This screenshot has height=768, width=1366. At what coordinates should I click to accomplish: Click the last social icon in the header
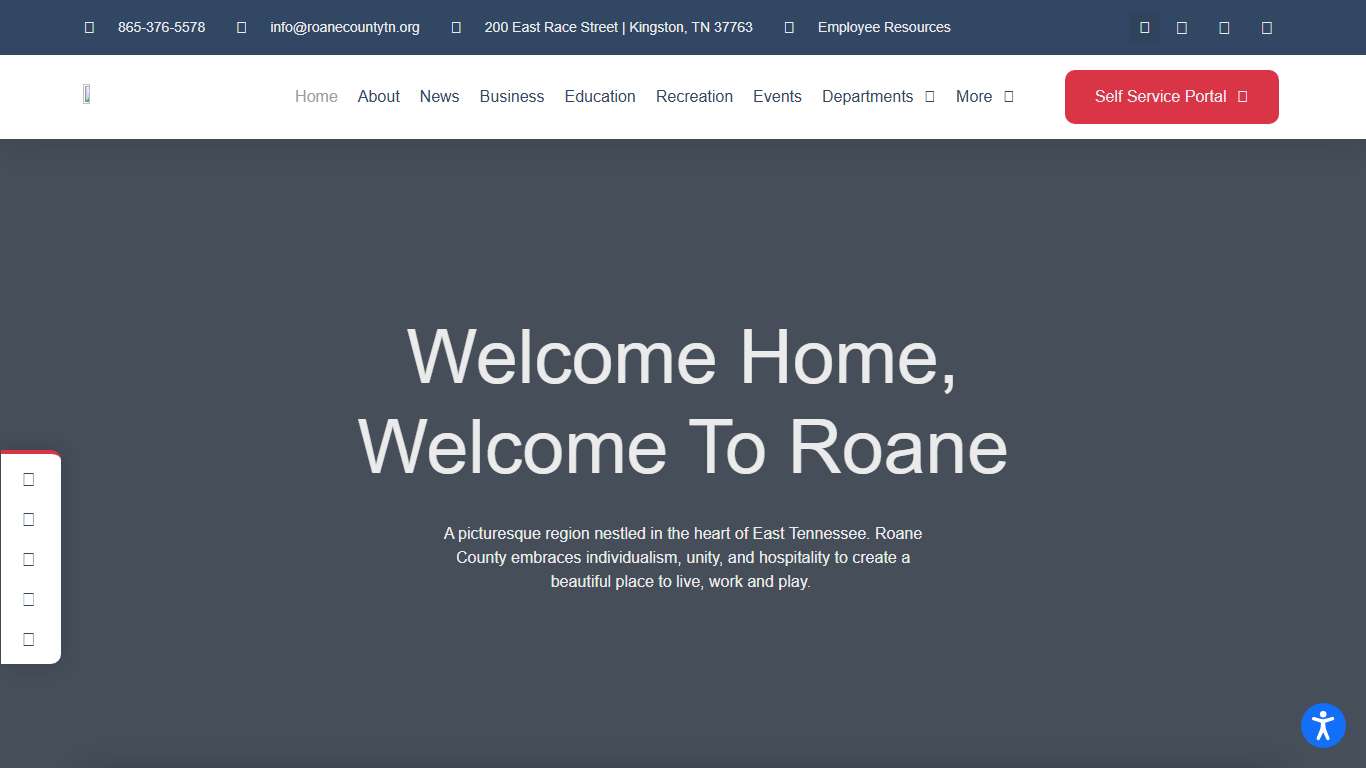click(1266, 27)
